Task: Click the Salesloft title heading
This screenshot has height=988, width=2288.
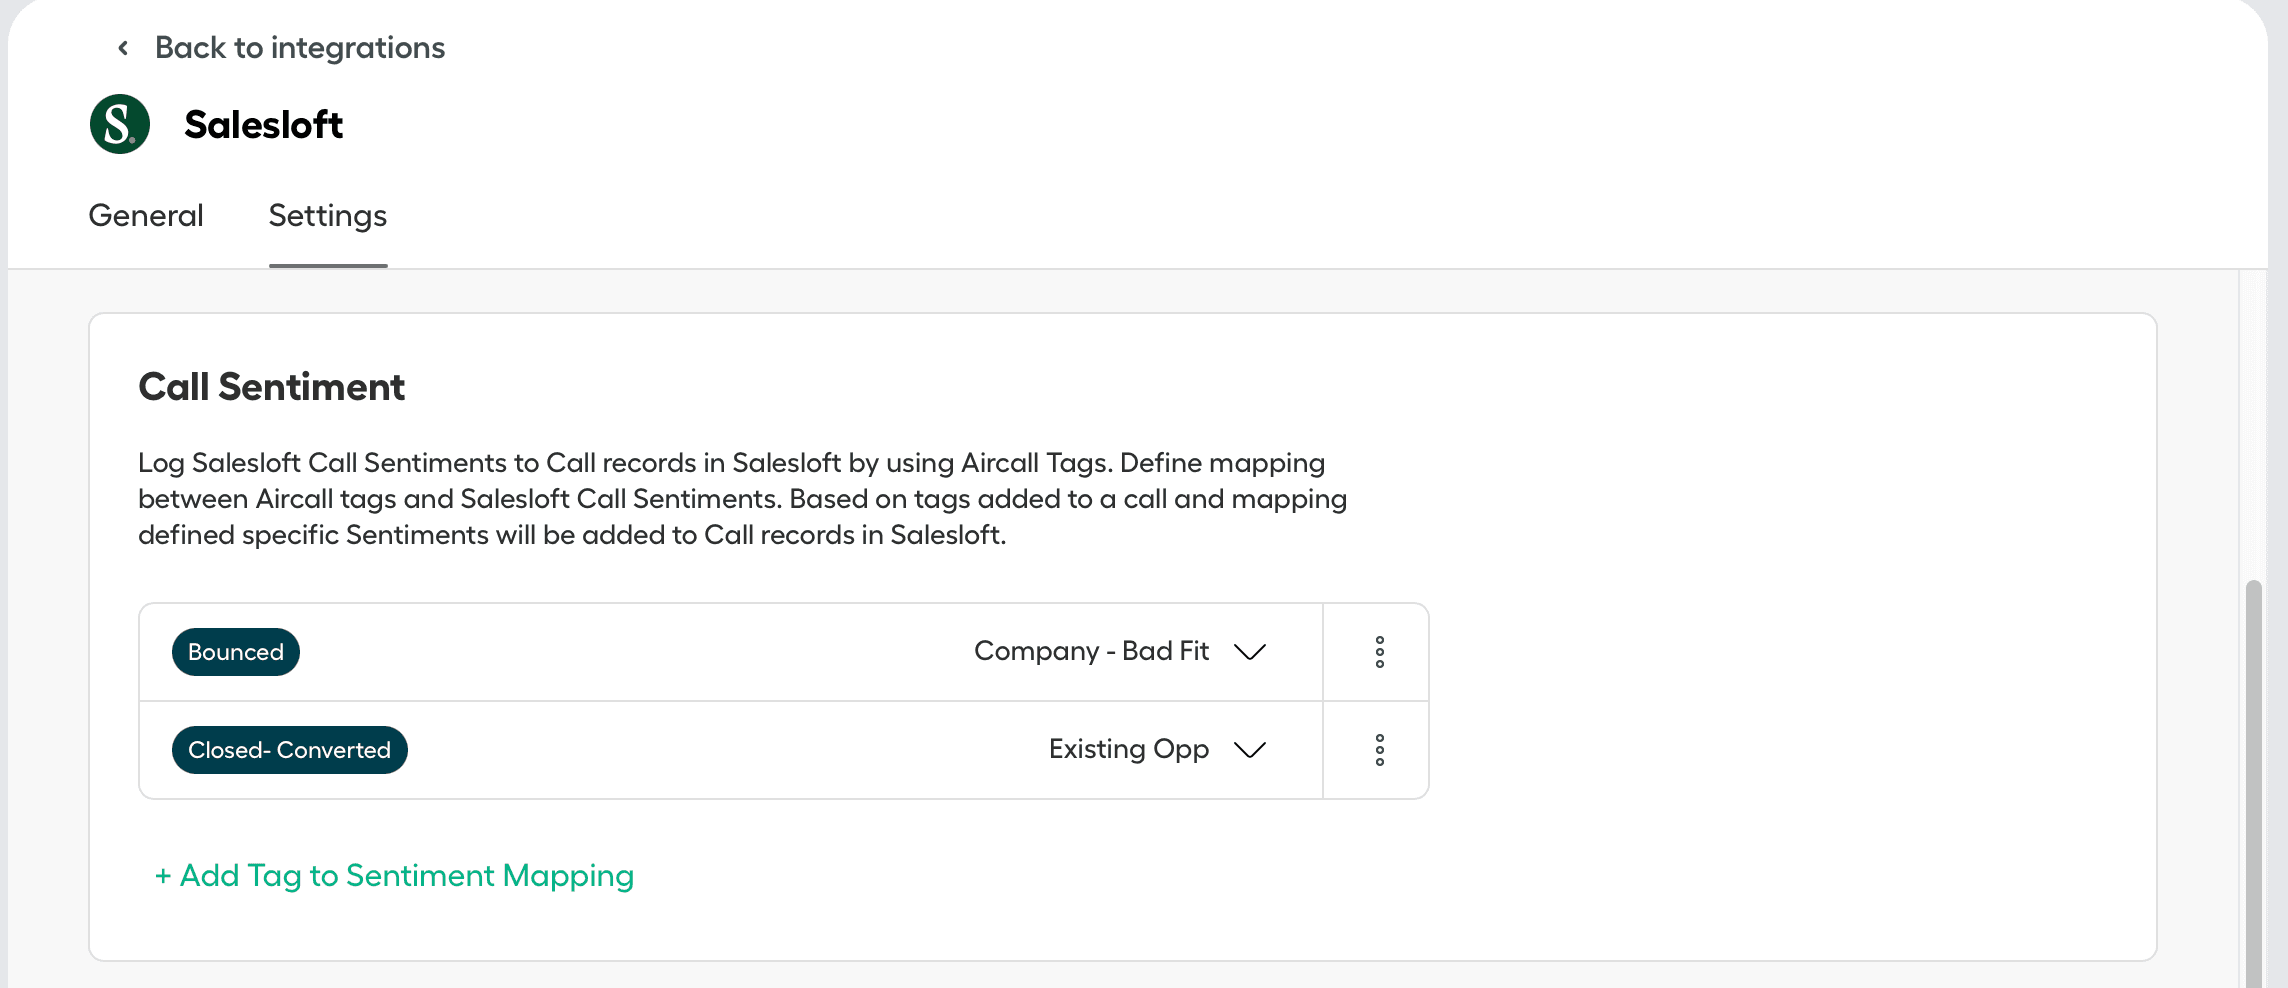Action: 263,125
